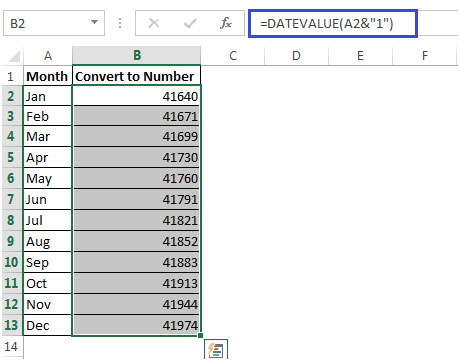The height and width of the screenshot is (361, 460).
Task: Select row 2 header
Action: click(11, 96)
